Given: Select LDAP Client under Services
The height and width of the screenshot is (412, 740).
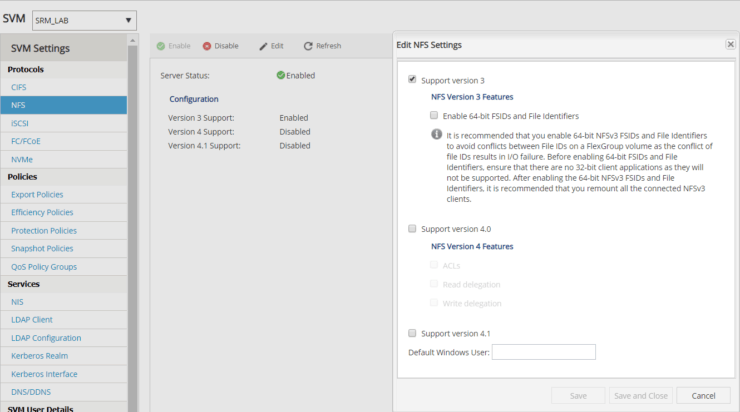Looking at the screenshot, I should coord(32,319).
